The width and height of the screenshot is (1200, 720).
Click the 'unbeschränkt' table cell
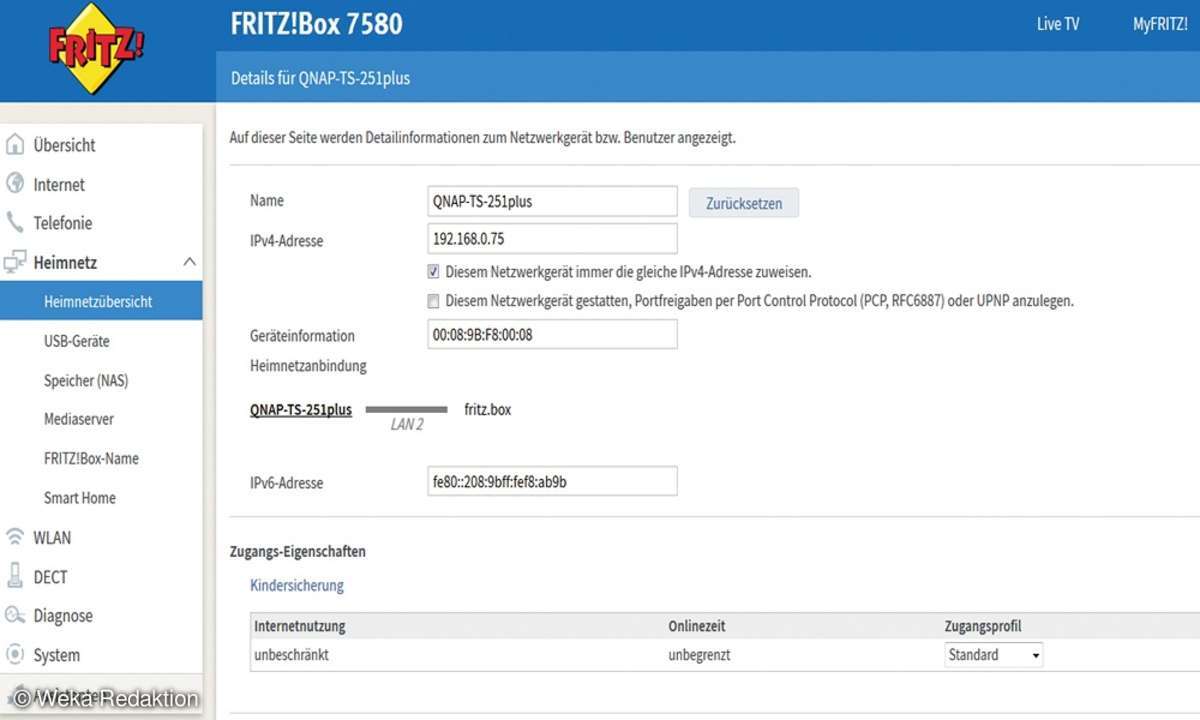click(x=292, y=655)
